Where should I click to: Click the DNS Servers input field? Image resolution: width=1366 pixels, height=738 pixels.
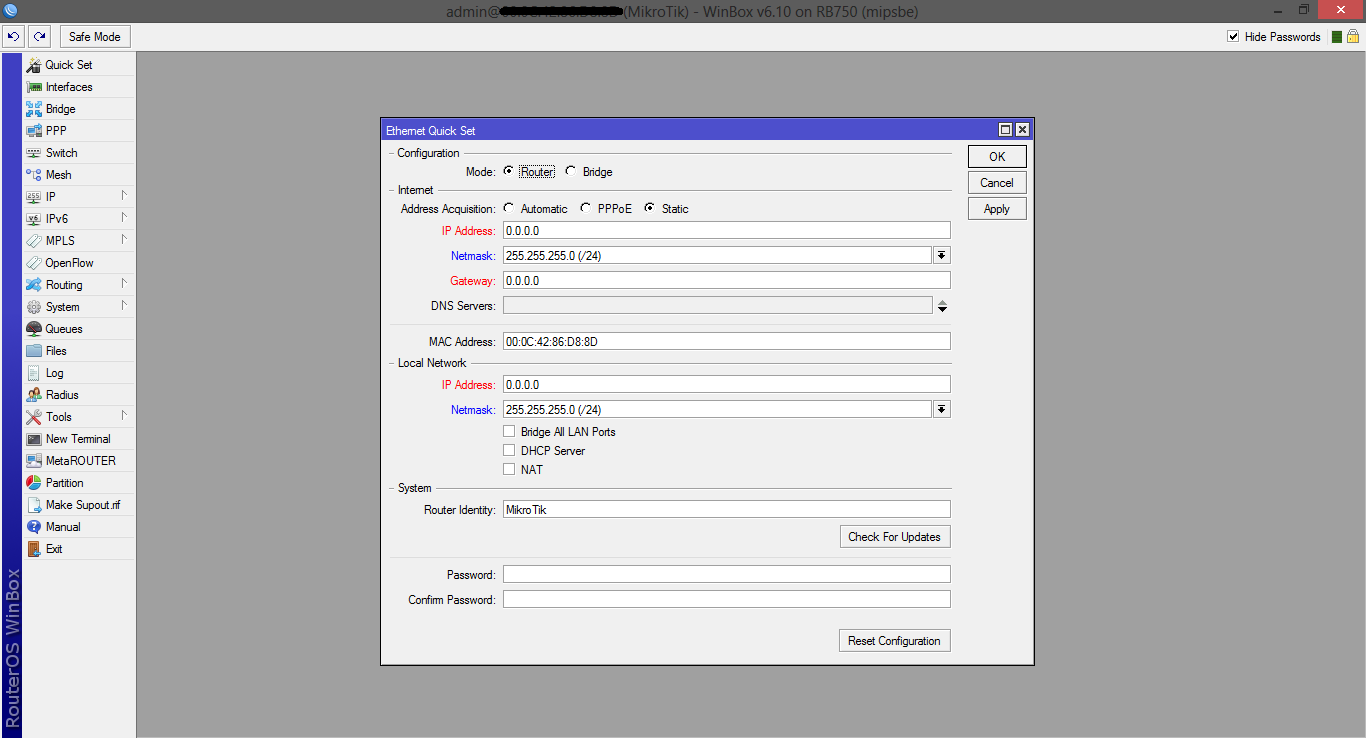tap(717, 306)
